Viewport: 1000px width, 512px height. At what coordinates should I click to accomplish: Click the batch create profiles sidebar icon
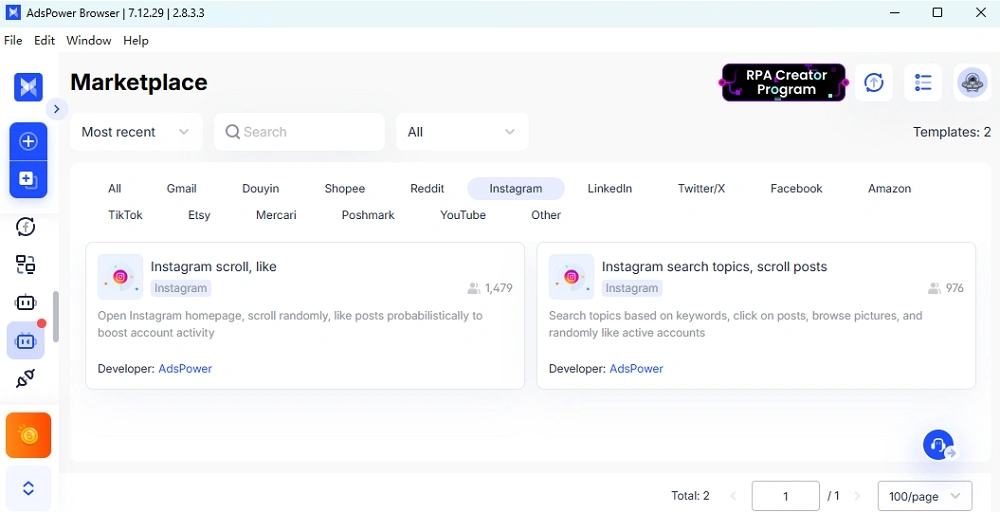coord(28,180)
